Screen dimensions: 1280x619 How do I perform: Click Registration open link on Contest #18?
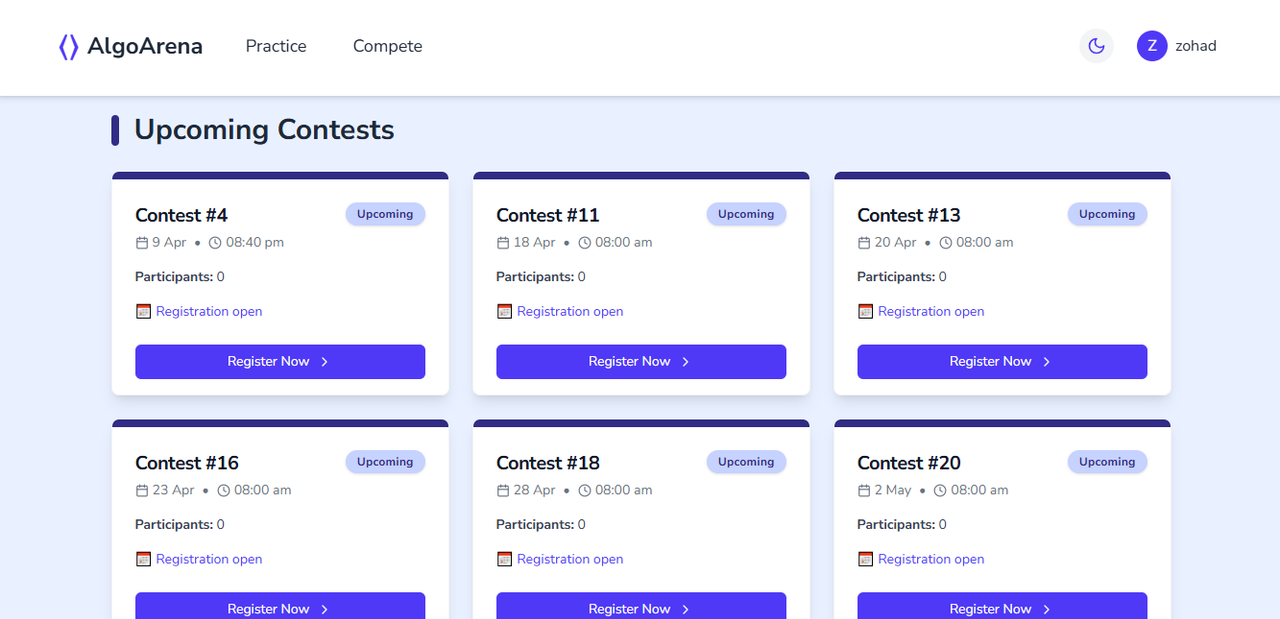(570, 560)
